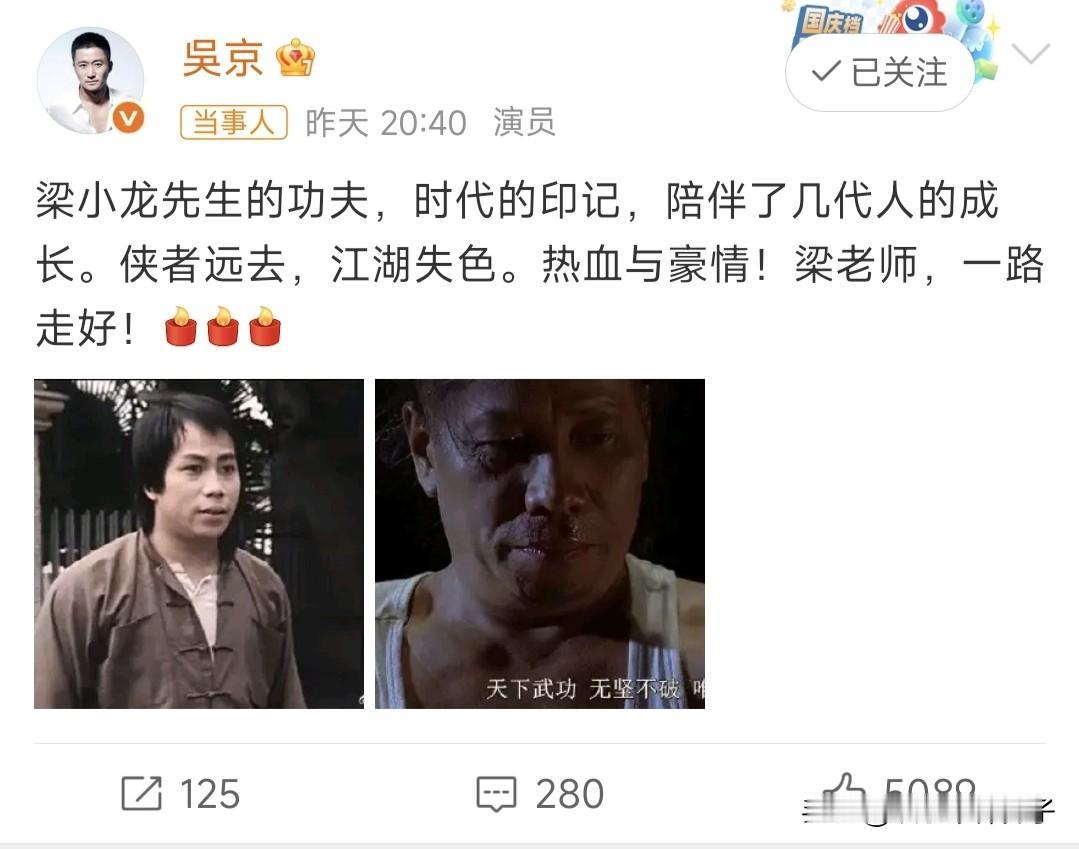Click the repost icon showing 125

(142, 793)
